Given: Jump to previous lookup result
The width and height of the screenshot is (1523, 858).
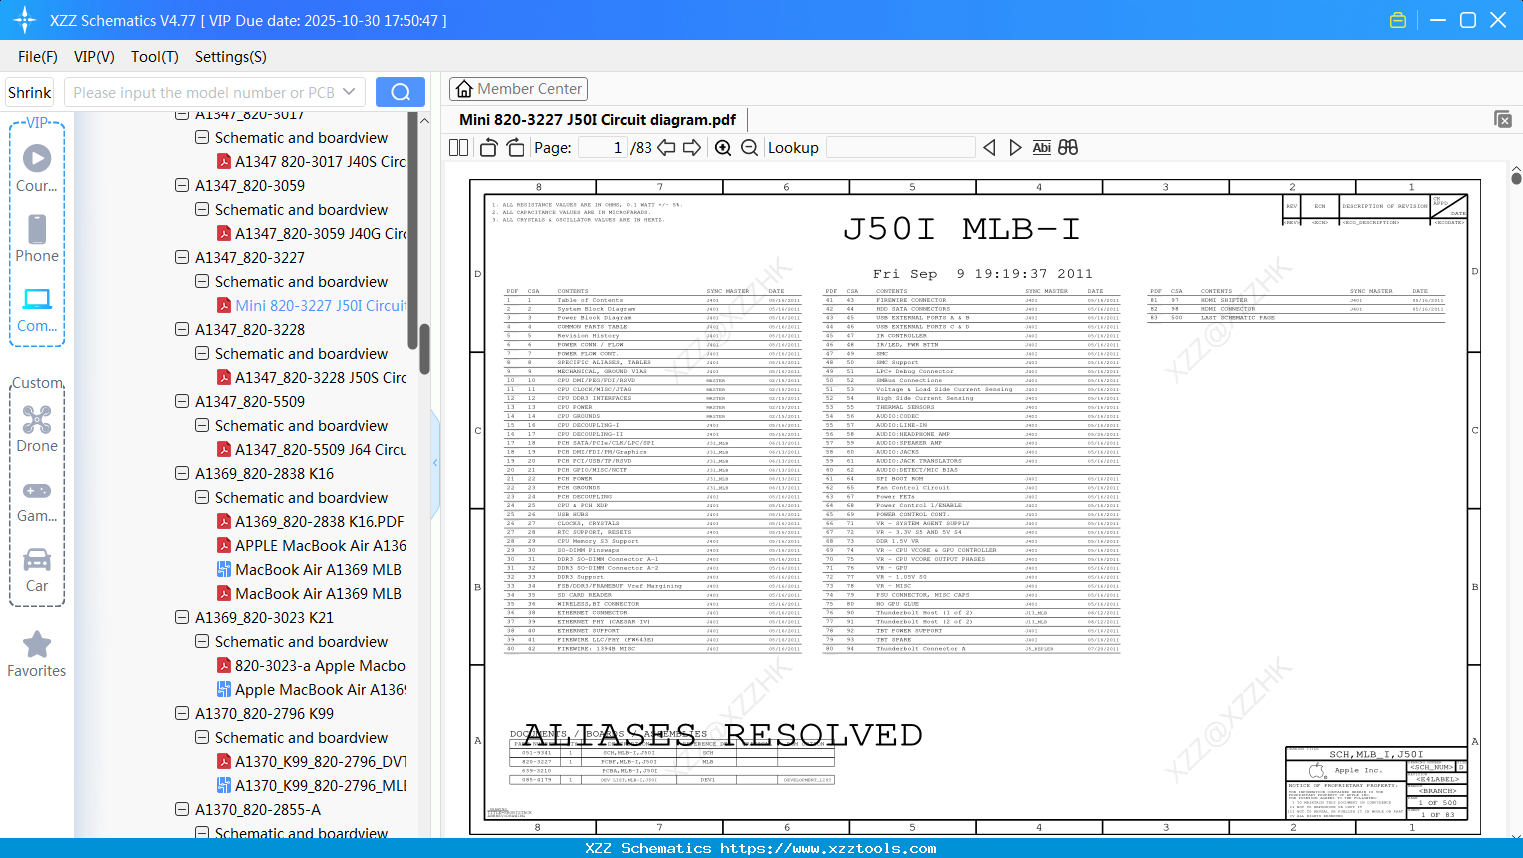Looking at the screenshot, I should (989, 148).
